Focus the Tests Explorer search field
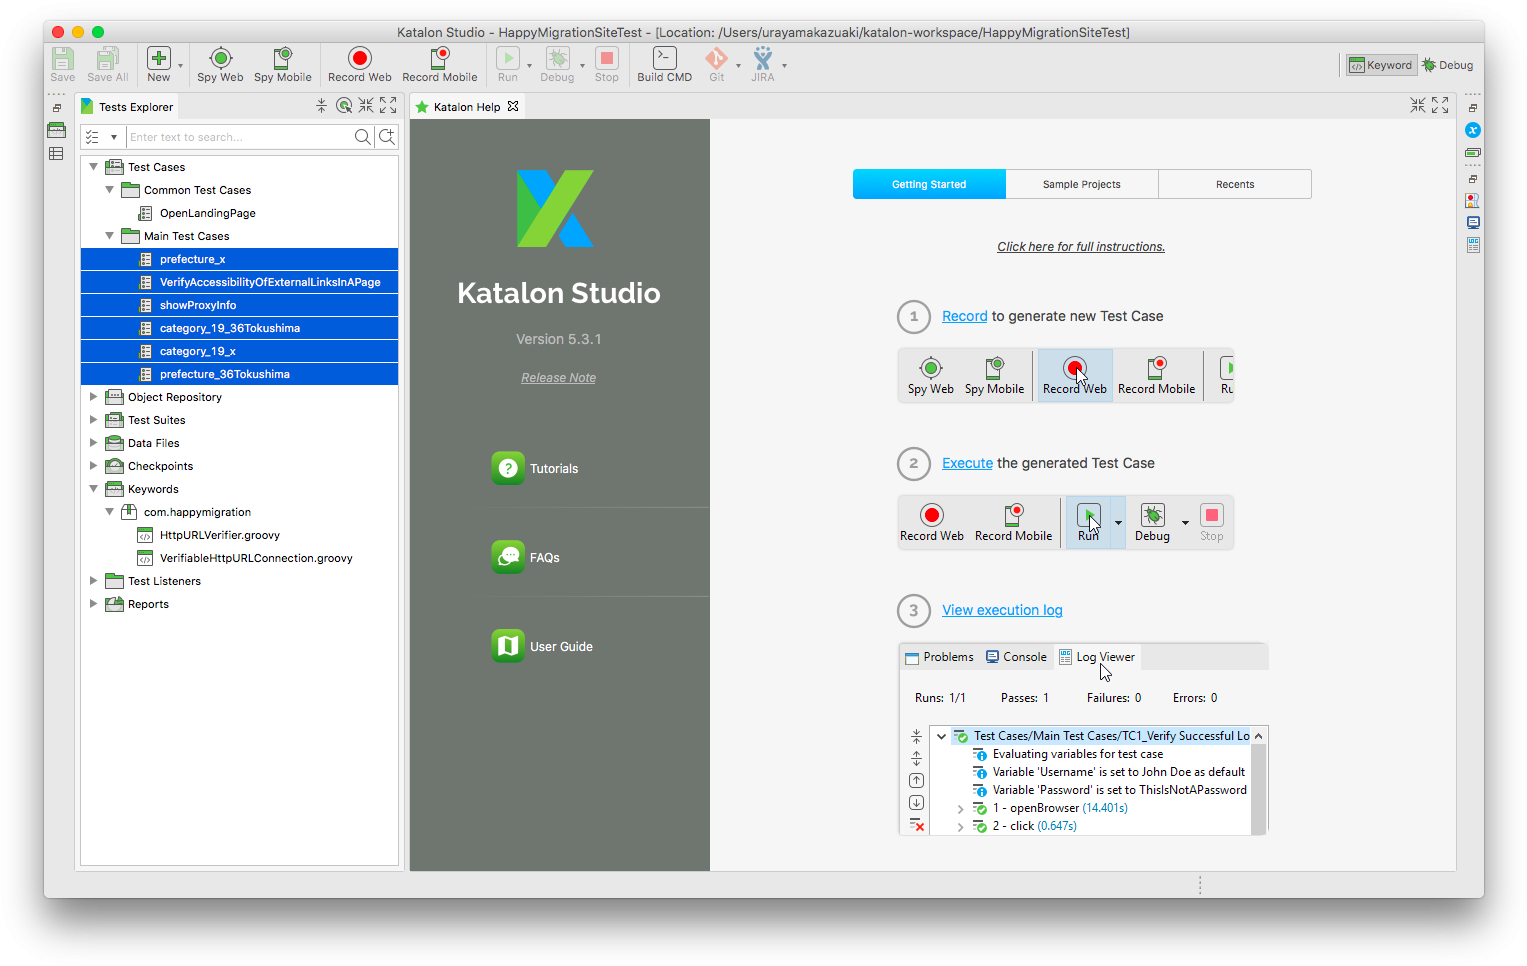 pos(240,137)
